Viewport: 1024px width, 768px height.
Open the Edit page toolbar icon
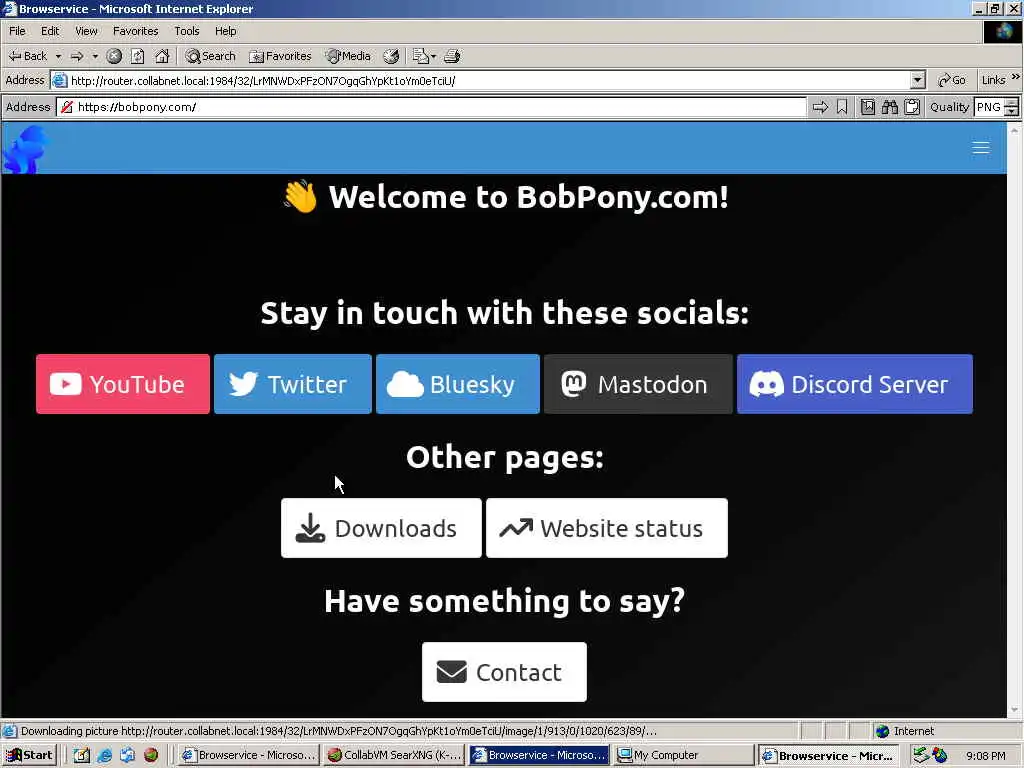(x=419, y=56)
